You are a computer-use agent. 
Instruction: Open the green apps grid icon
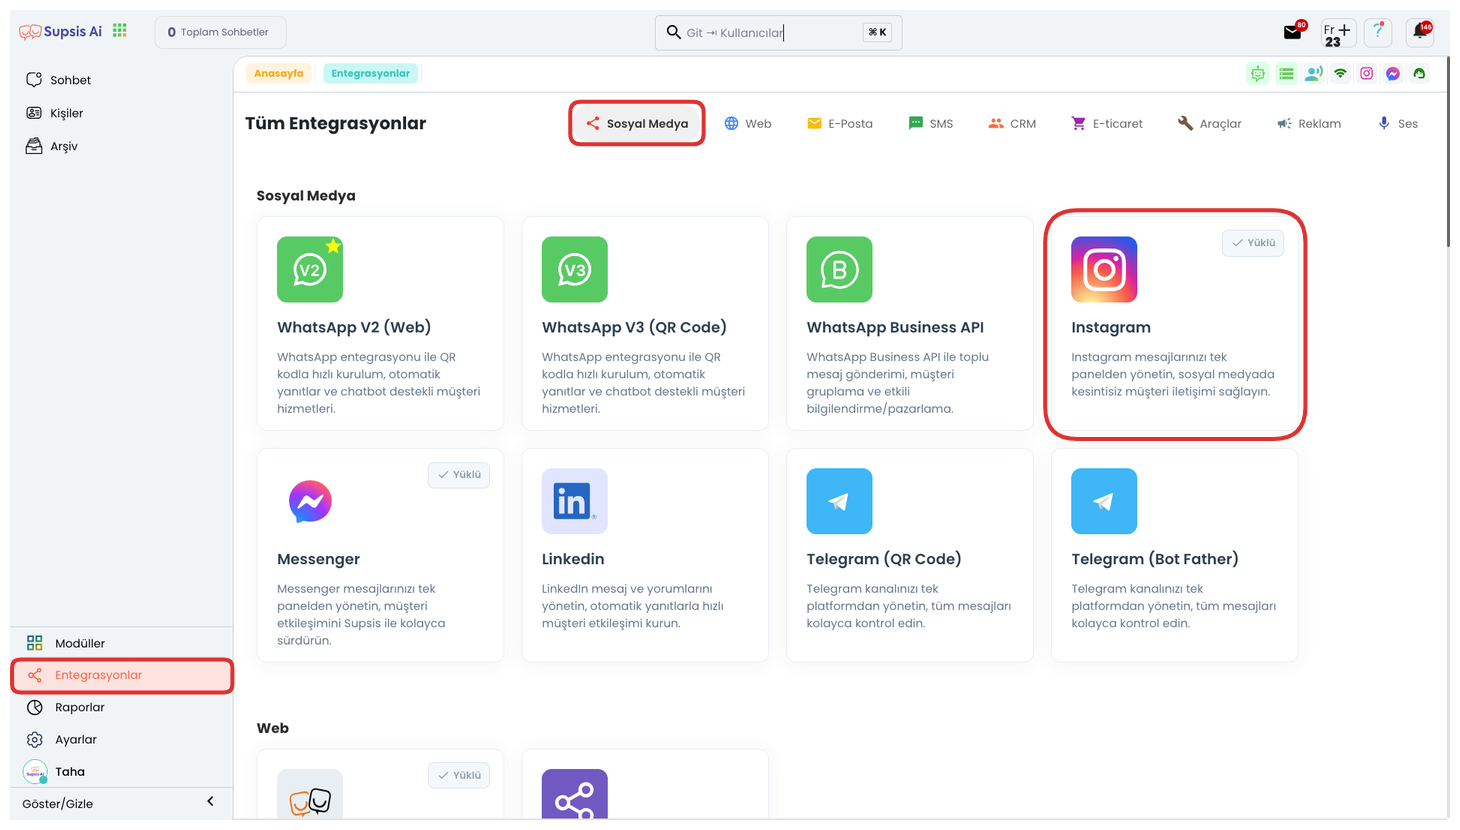120,31
